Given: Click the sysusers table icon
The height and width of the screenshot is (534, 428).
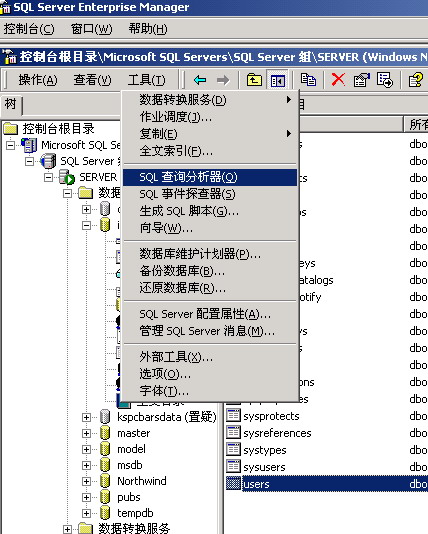Looking at the screenshot, I should (x=233, y=467).
